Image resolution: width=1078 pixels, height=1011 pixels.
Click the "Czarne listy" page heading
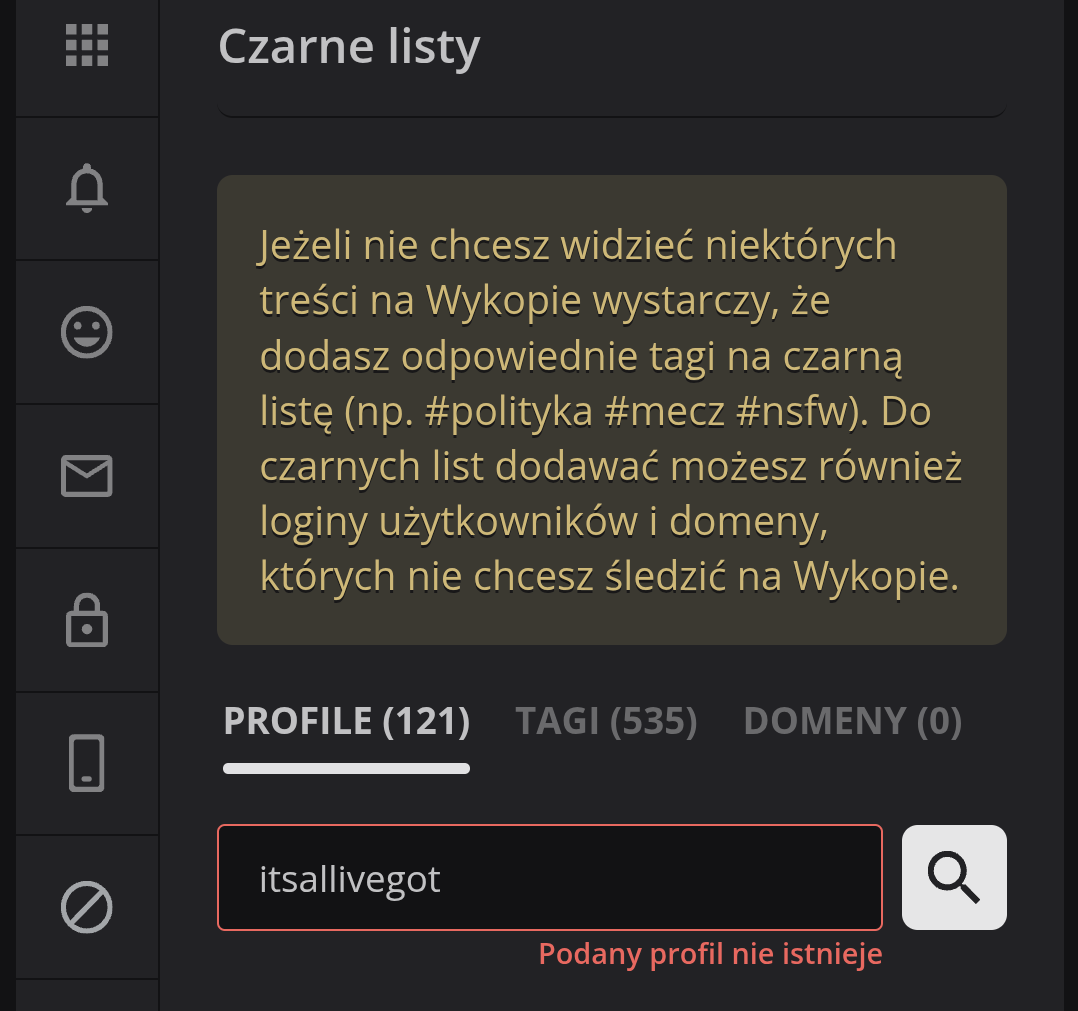point(349,47)
